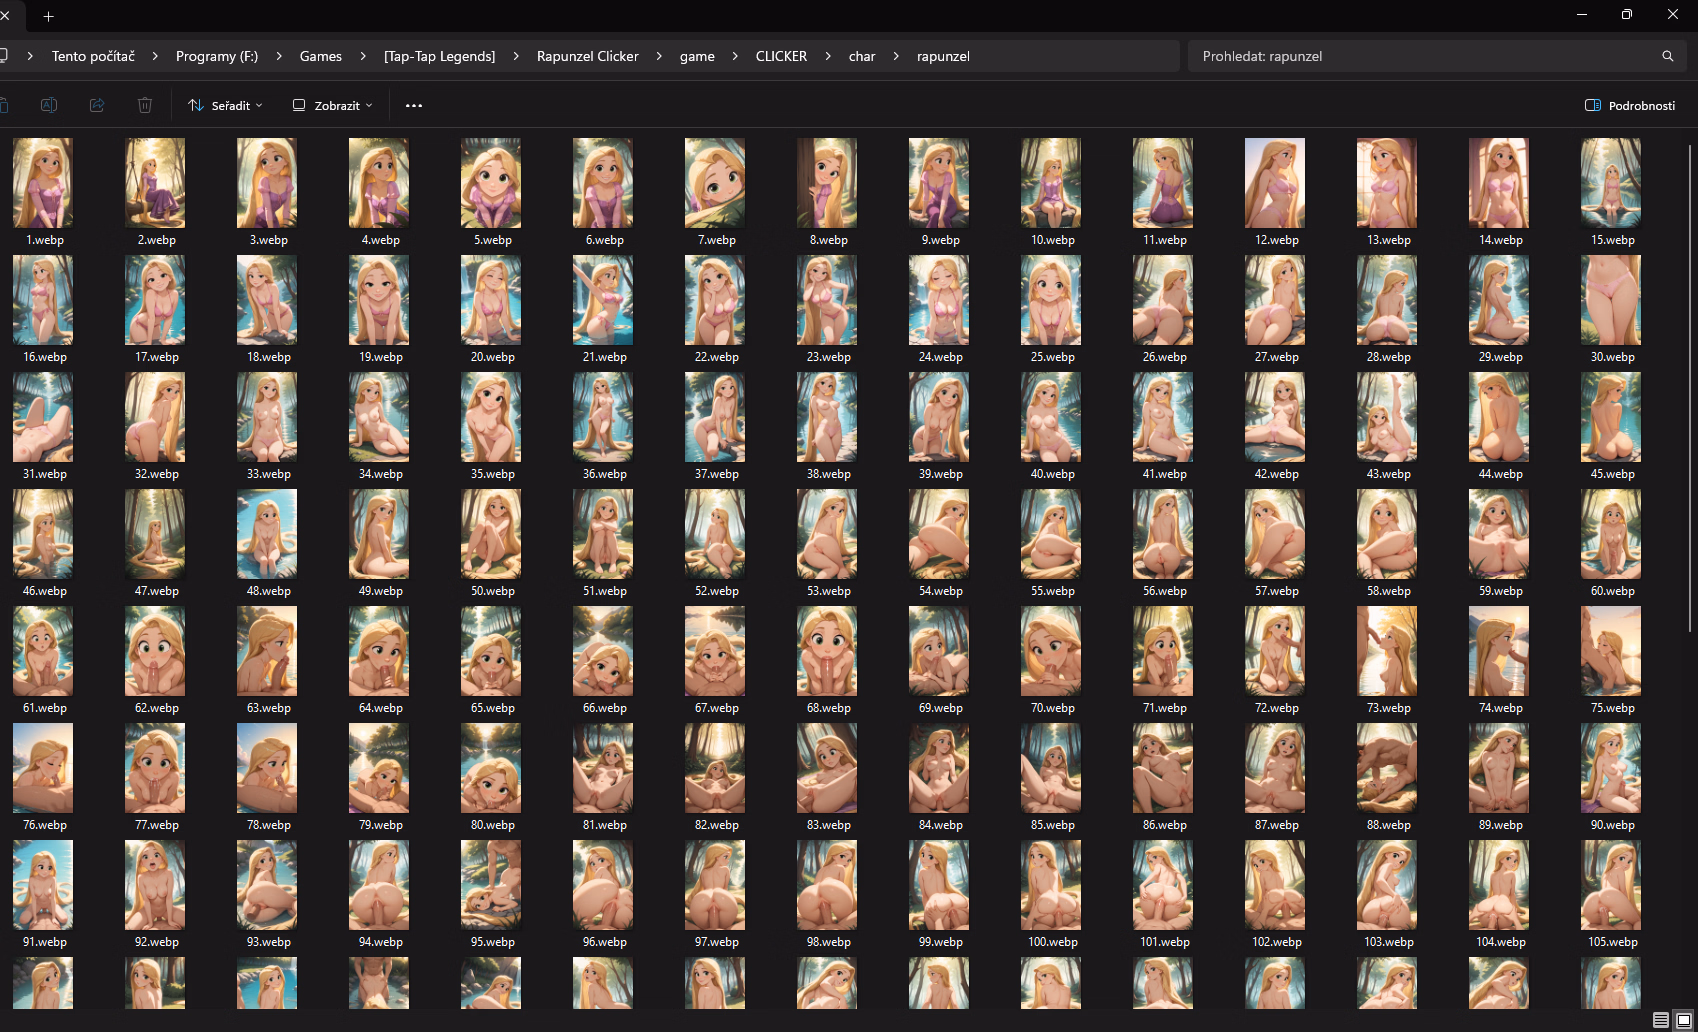
Task: Click the delete trash icon
Action: [x=145, y=105]
